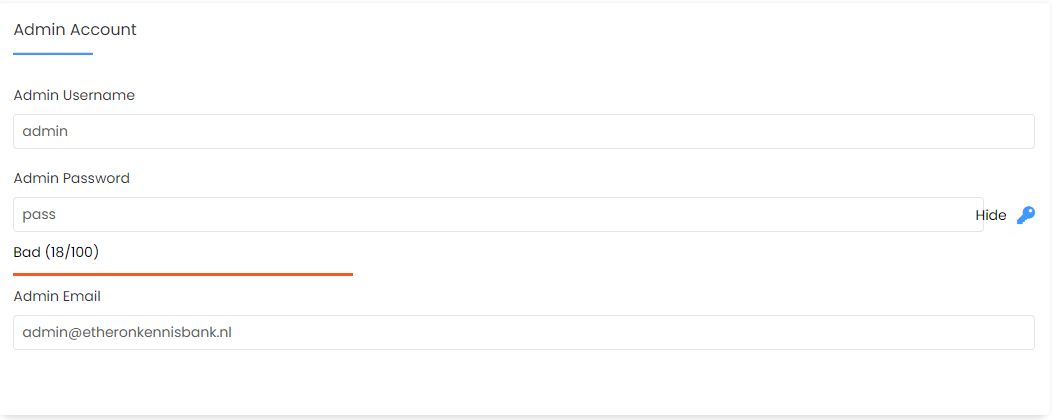
Task: Click the word 'Email' in Admin Email label
Action: (x=82, y=296)
